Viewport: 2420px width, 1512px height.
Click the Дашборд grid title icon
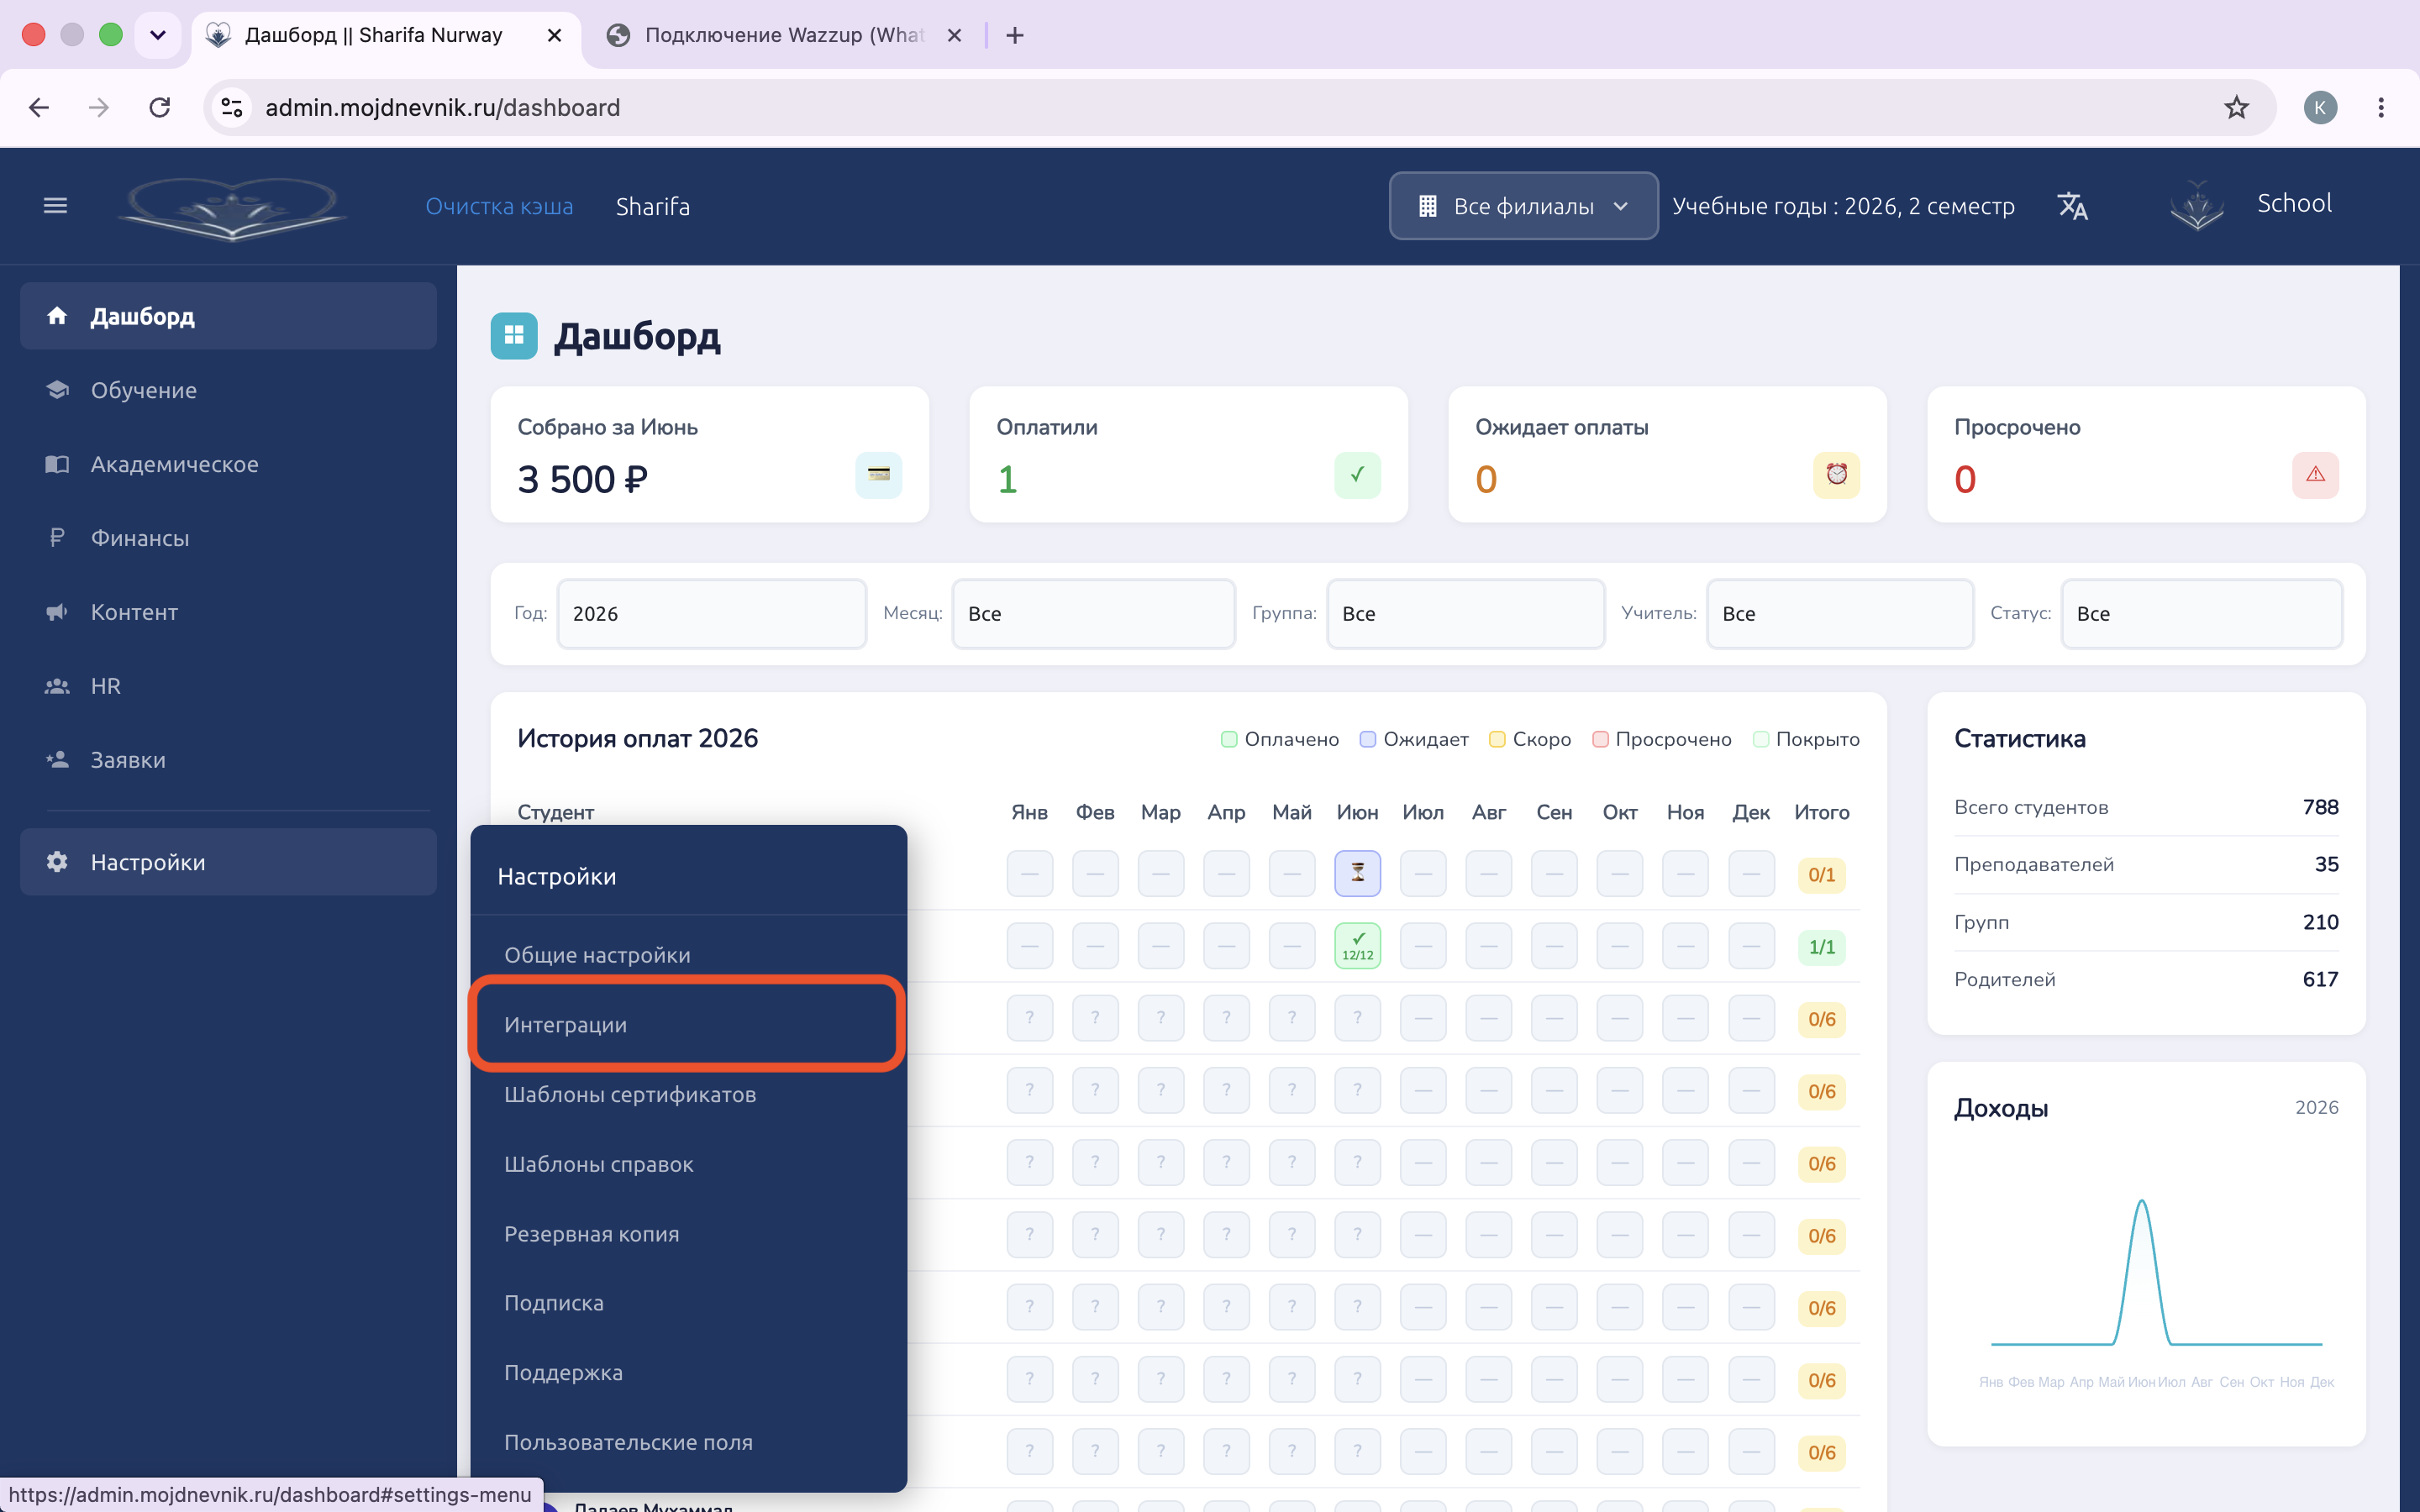coord(514,336)
